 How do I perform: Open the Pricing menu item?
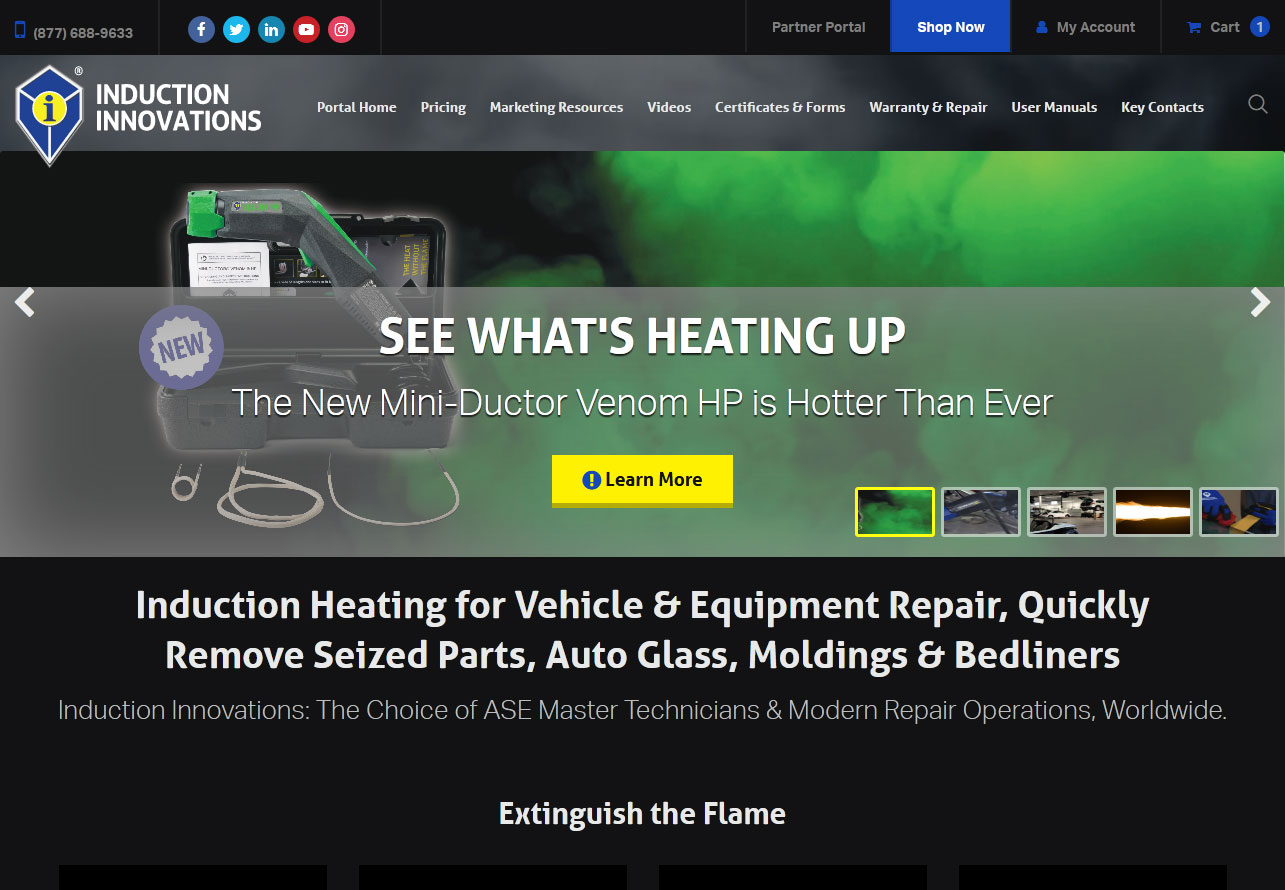[x=443, y=107]
